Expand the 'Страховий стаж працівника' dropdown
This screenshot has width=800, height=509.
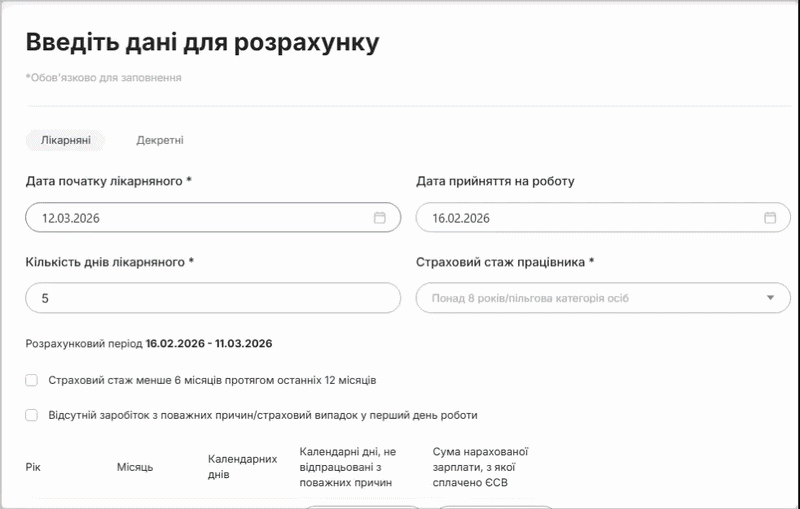coord(595,298)
